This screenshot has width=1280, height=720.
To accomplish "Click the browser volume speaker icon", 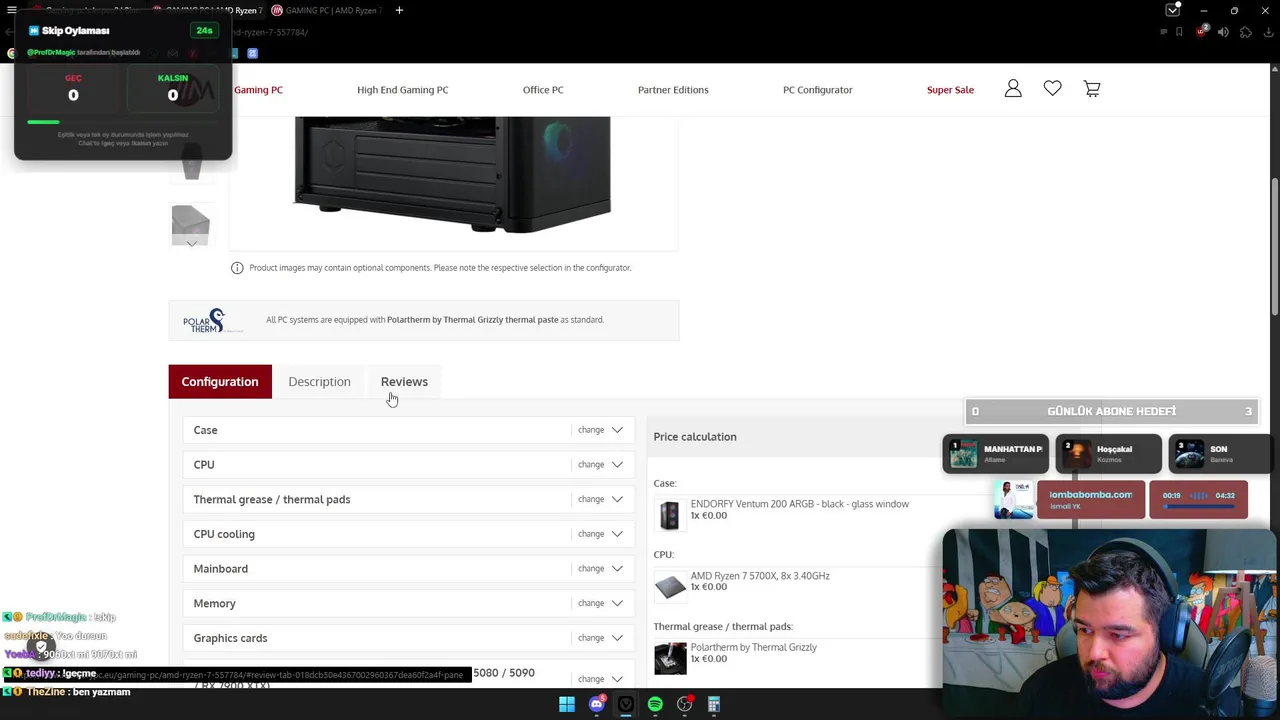I will click(1223, 32).
